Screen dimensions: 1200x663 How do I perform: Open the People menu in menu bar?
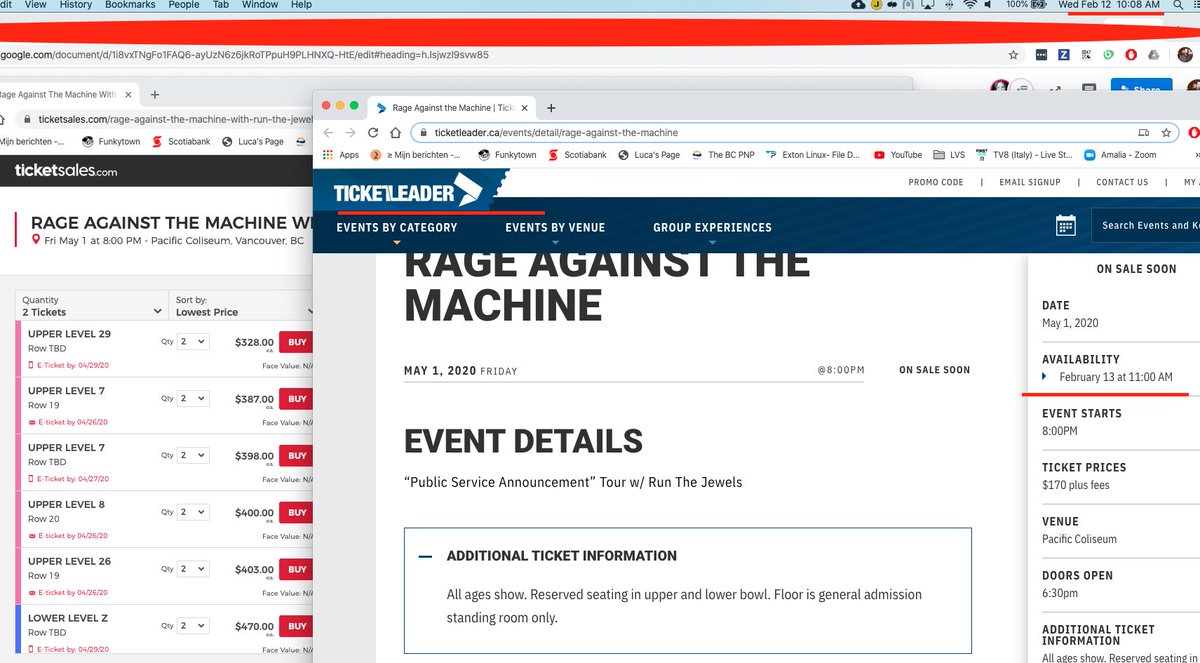(x=184, y=5)
